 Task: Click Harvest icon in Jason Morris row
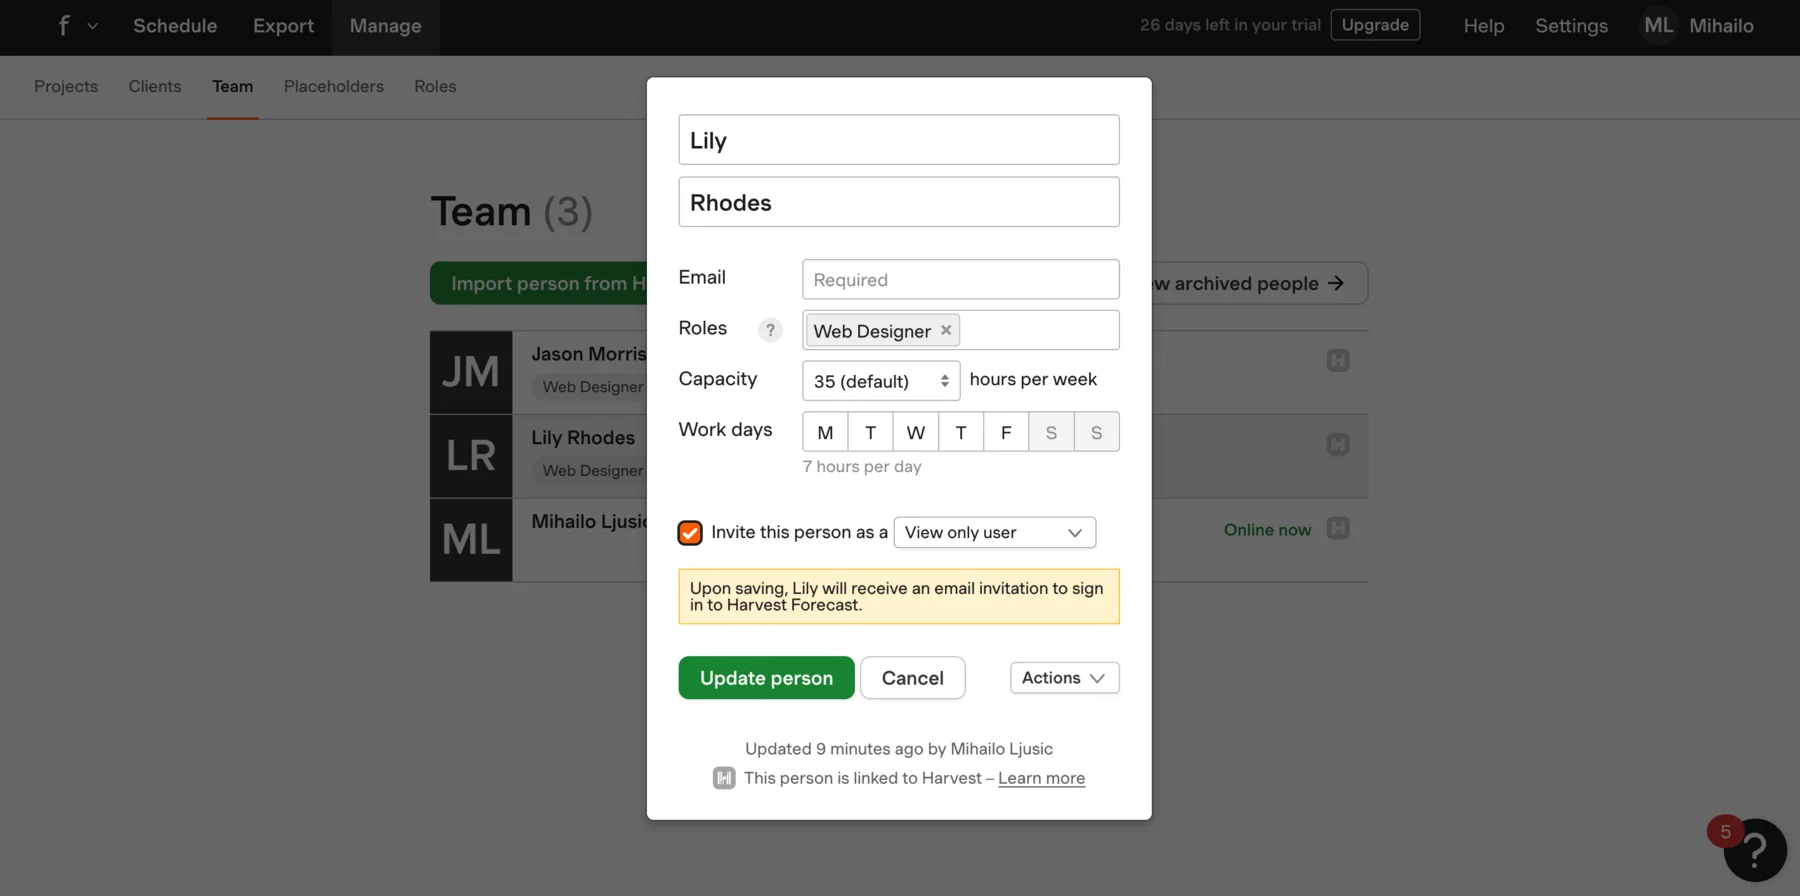(x=1338, y=361)
